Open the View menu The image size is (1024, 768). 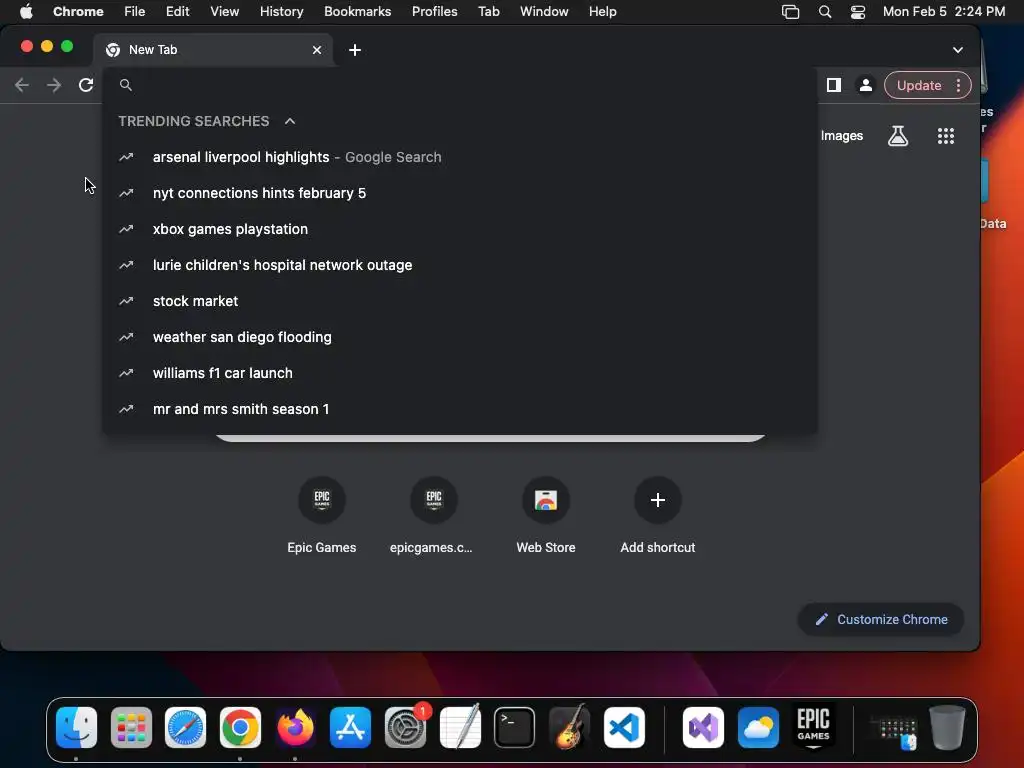point(224,12)
